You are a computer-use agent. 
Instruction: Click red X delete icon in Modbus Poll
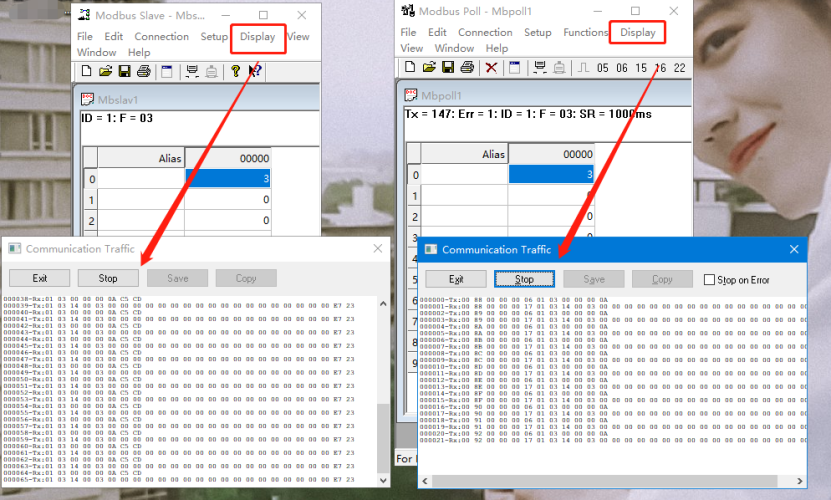coord(491,67)
